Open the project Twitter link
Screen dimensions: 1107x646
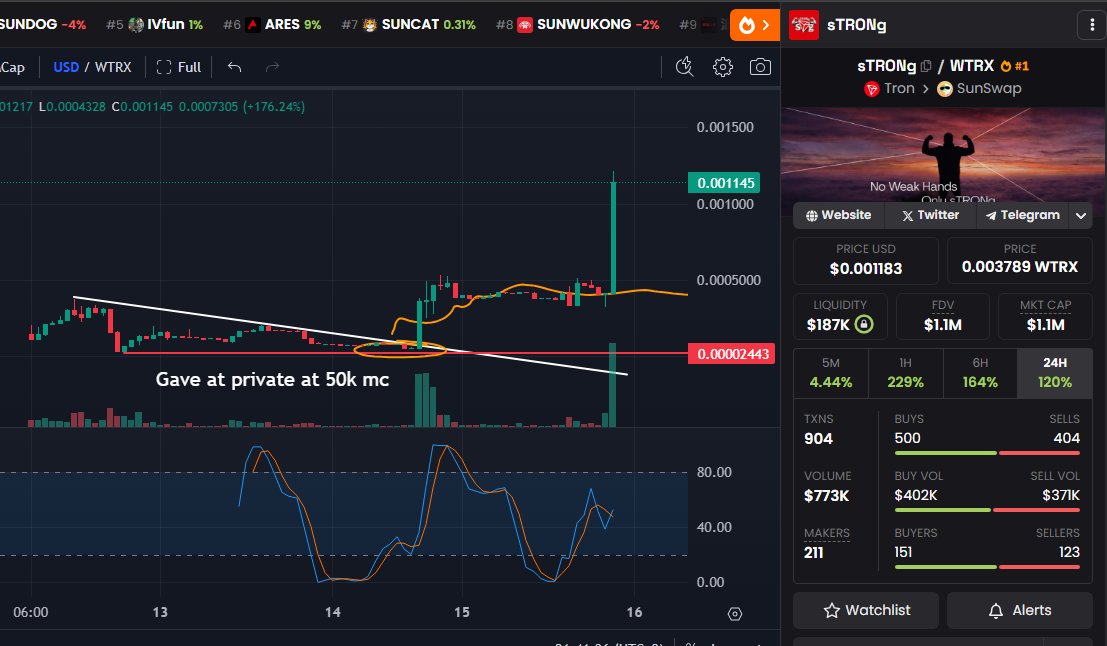(931, 215)
